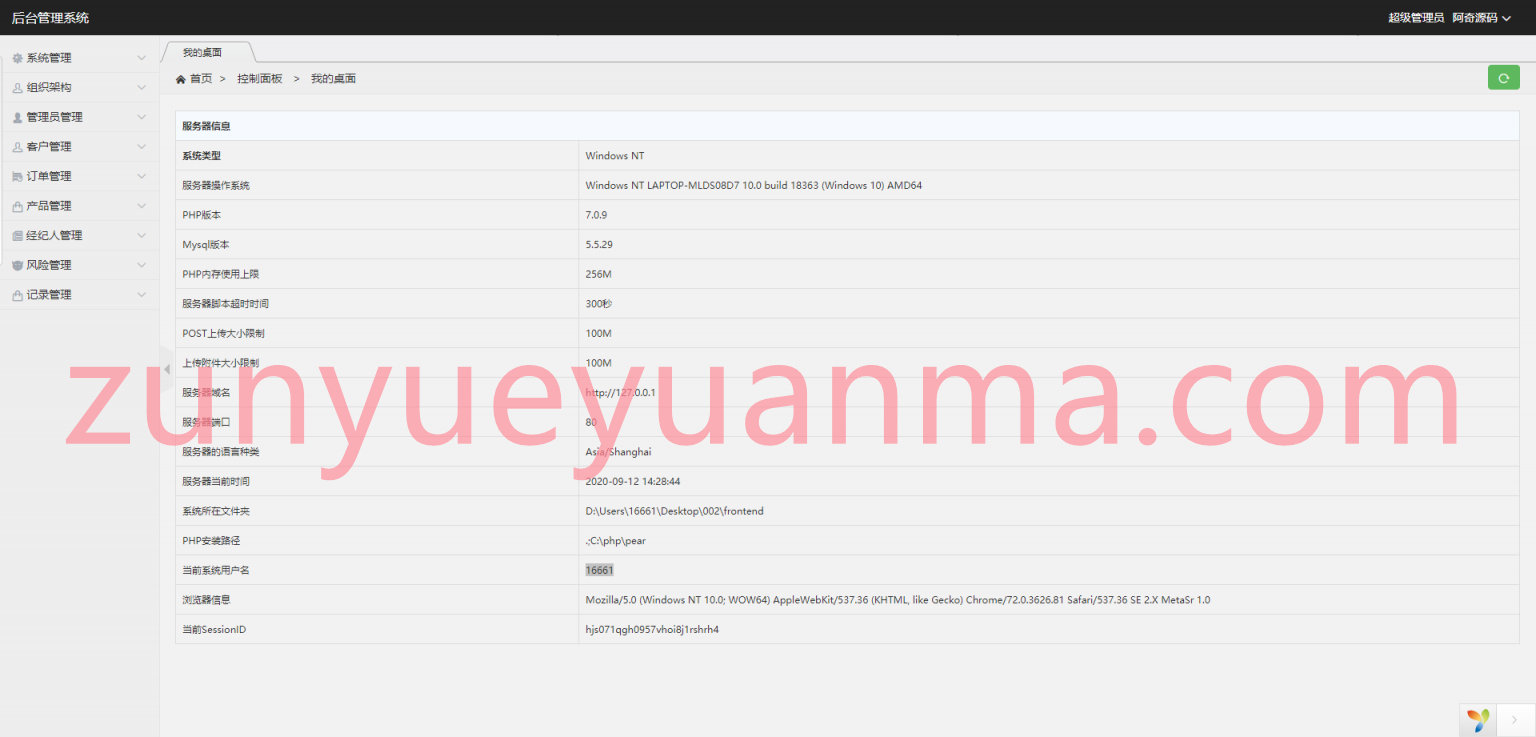Screen dimensions: 1536x737
Task: Expand the 系统管理 chevron
Action: pyautogui.click(x=141, y=58)
